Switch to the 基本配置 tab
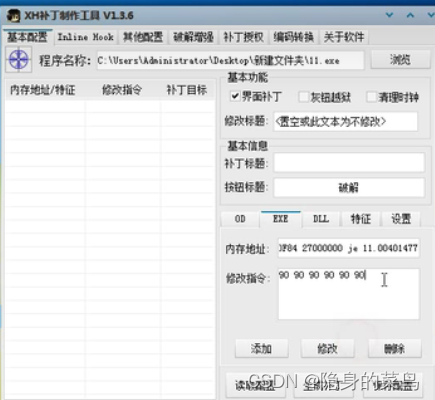 28,37
